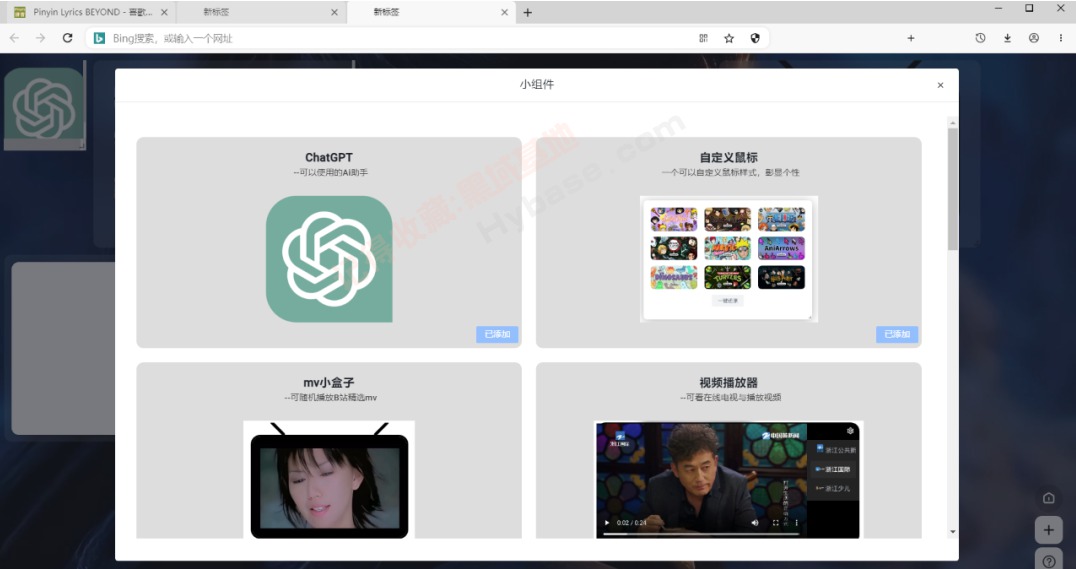Viewport: 1076px width, 569px height.
Task: Click the plus icon in the browser toolbar
Action: (x=911, y=38)
